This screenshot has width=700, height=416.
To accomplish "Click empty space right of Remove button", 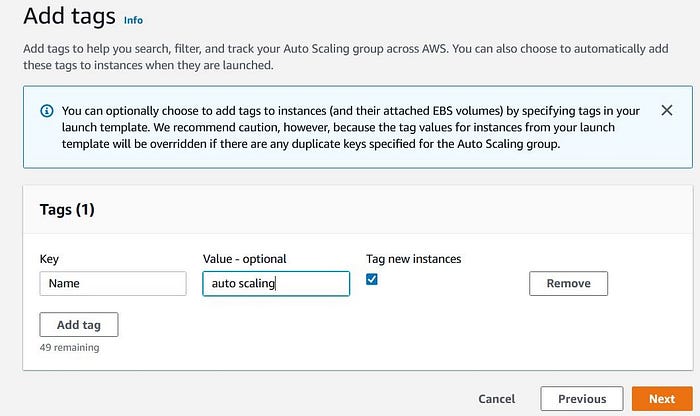I will coord(650,284).
